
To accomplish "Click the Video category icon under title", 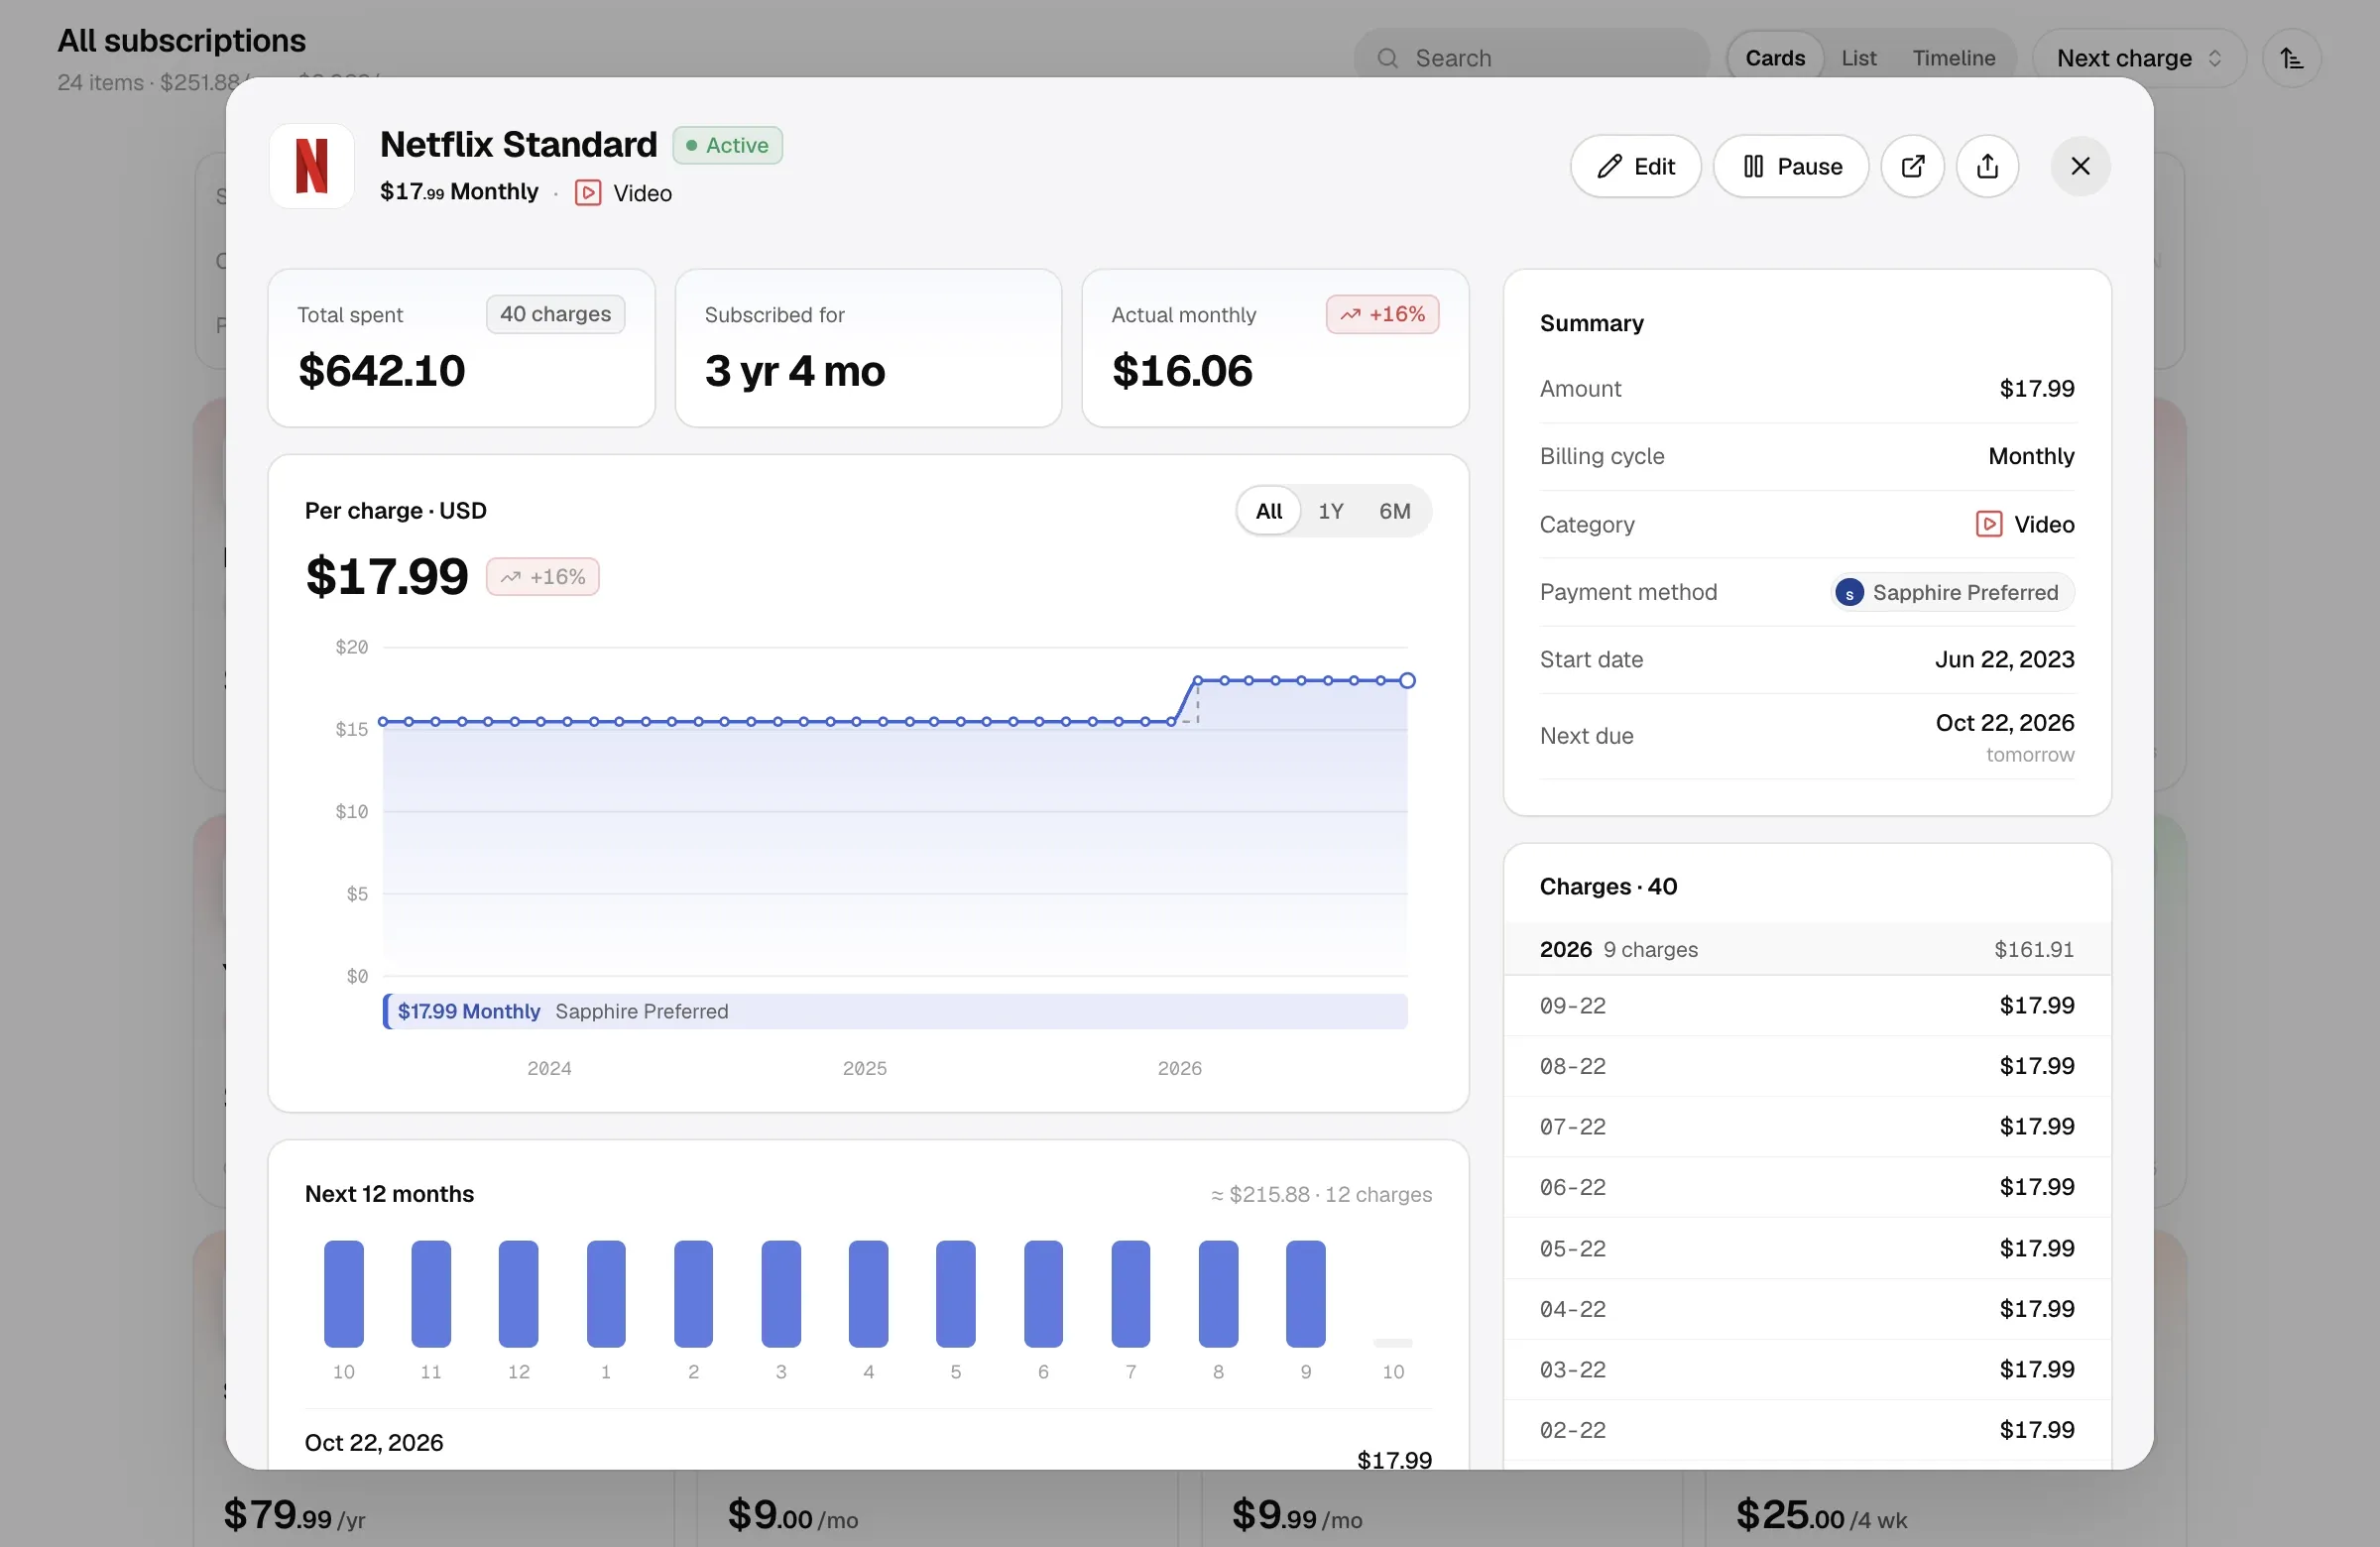I will pyautogui.click(x=588, y=193).
